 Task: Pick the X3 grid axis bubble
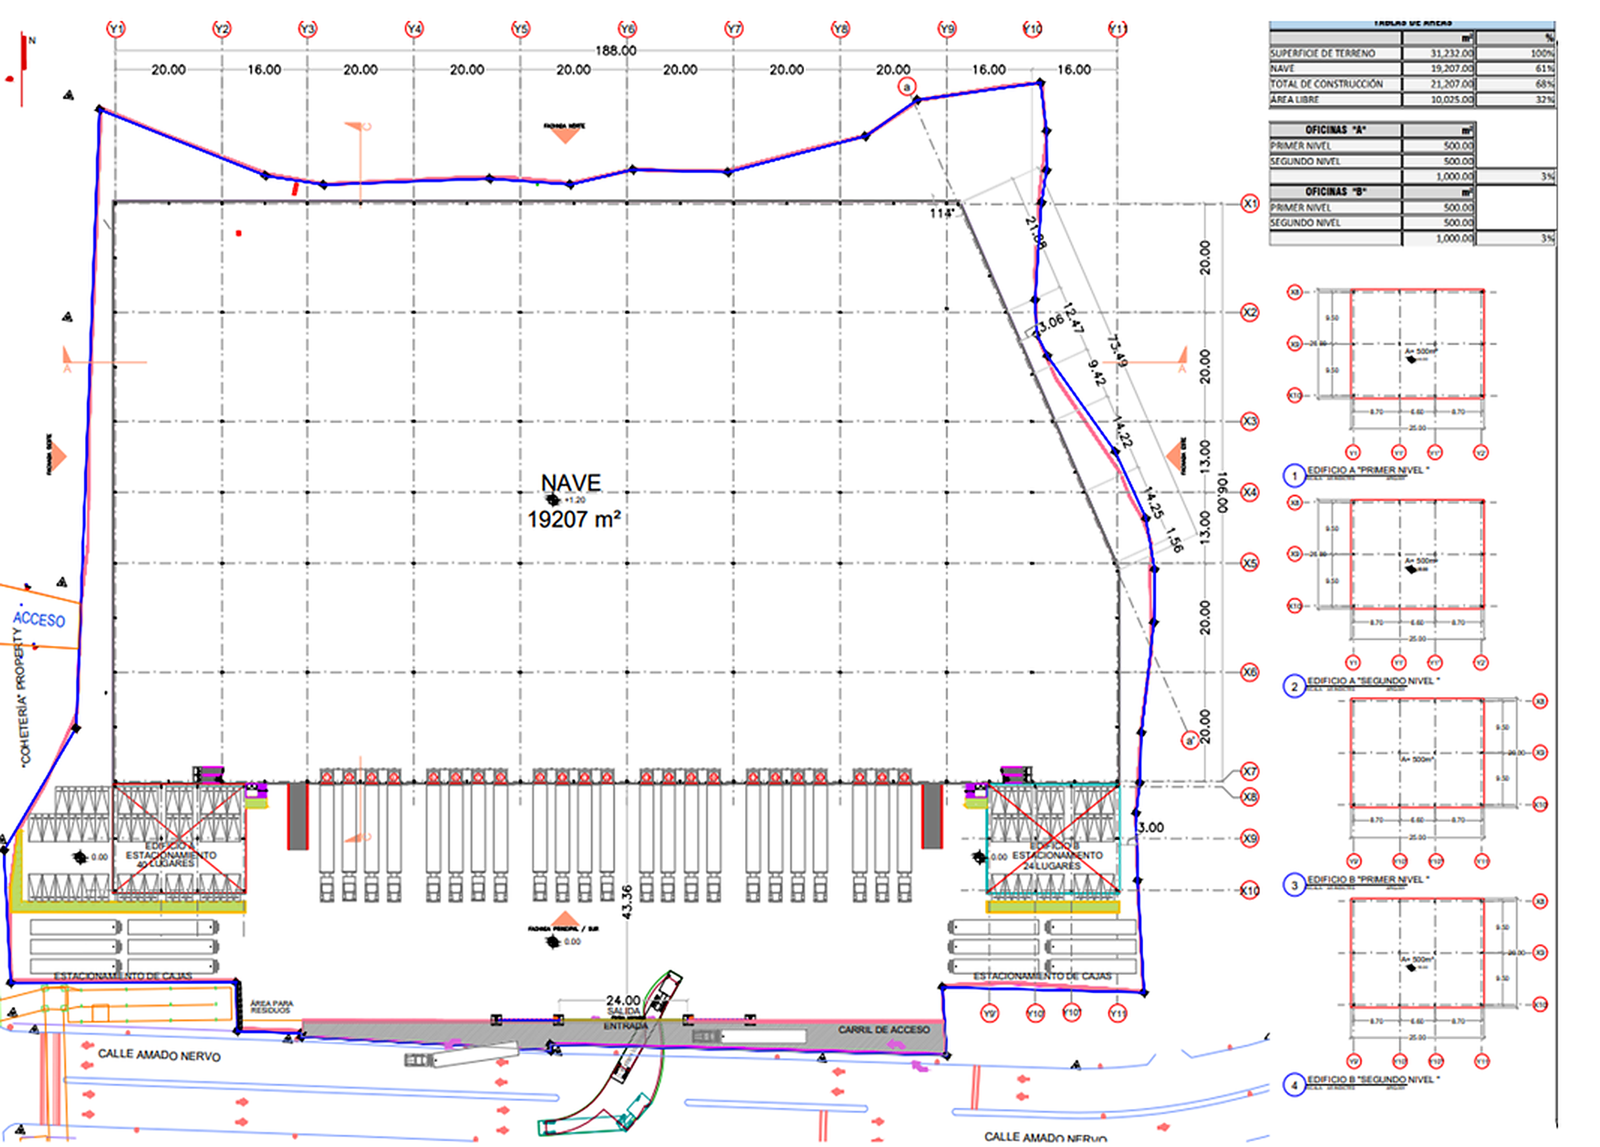pyautogui.click(x=1250, y=421)
